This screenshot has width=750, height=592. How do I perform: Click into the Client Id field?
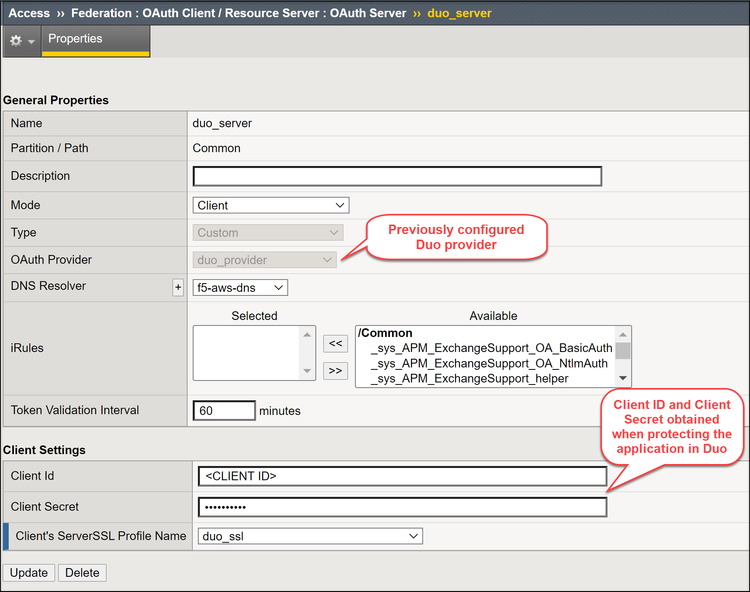[402, 476]
